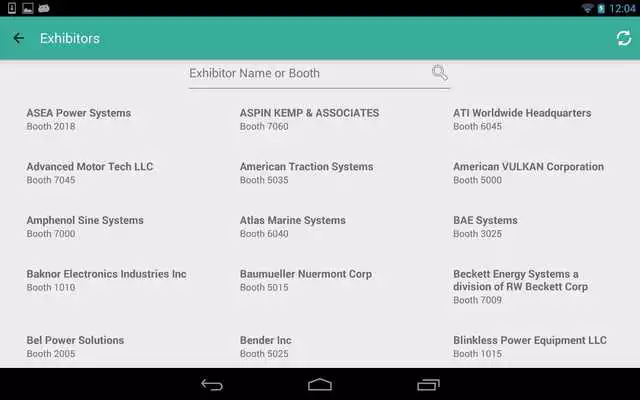Image resolution: width=640 pixels, height=400 pixels.
Task: Tap the Android home button
Action: coord(320,384)
